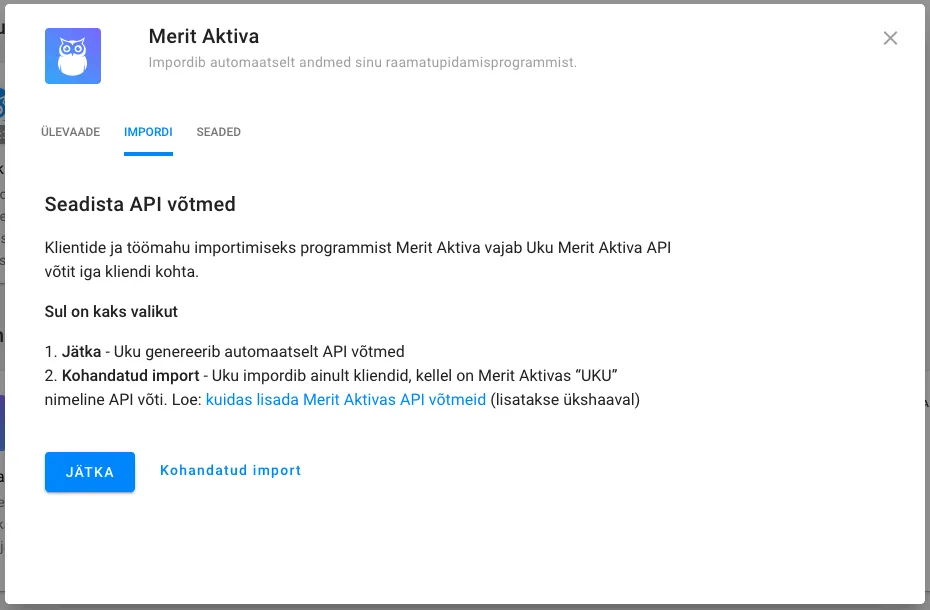930x610 pixels.
Task: Click the Kohandatud import link
Action: (x=230, y=470)
